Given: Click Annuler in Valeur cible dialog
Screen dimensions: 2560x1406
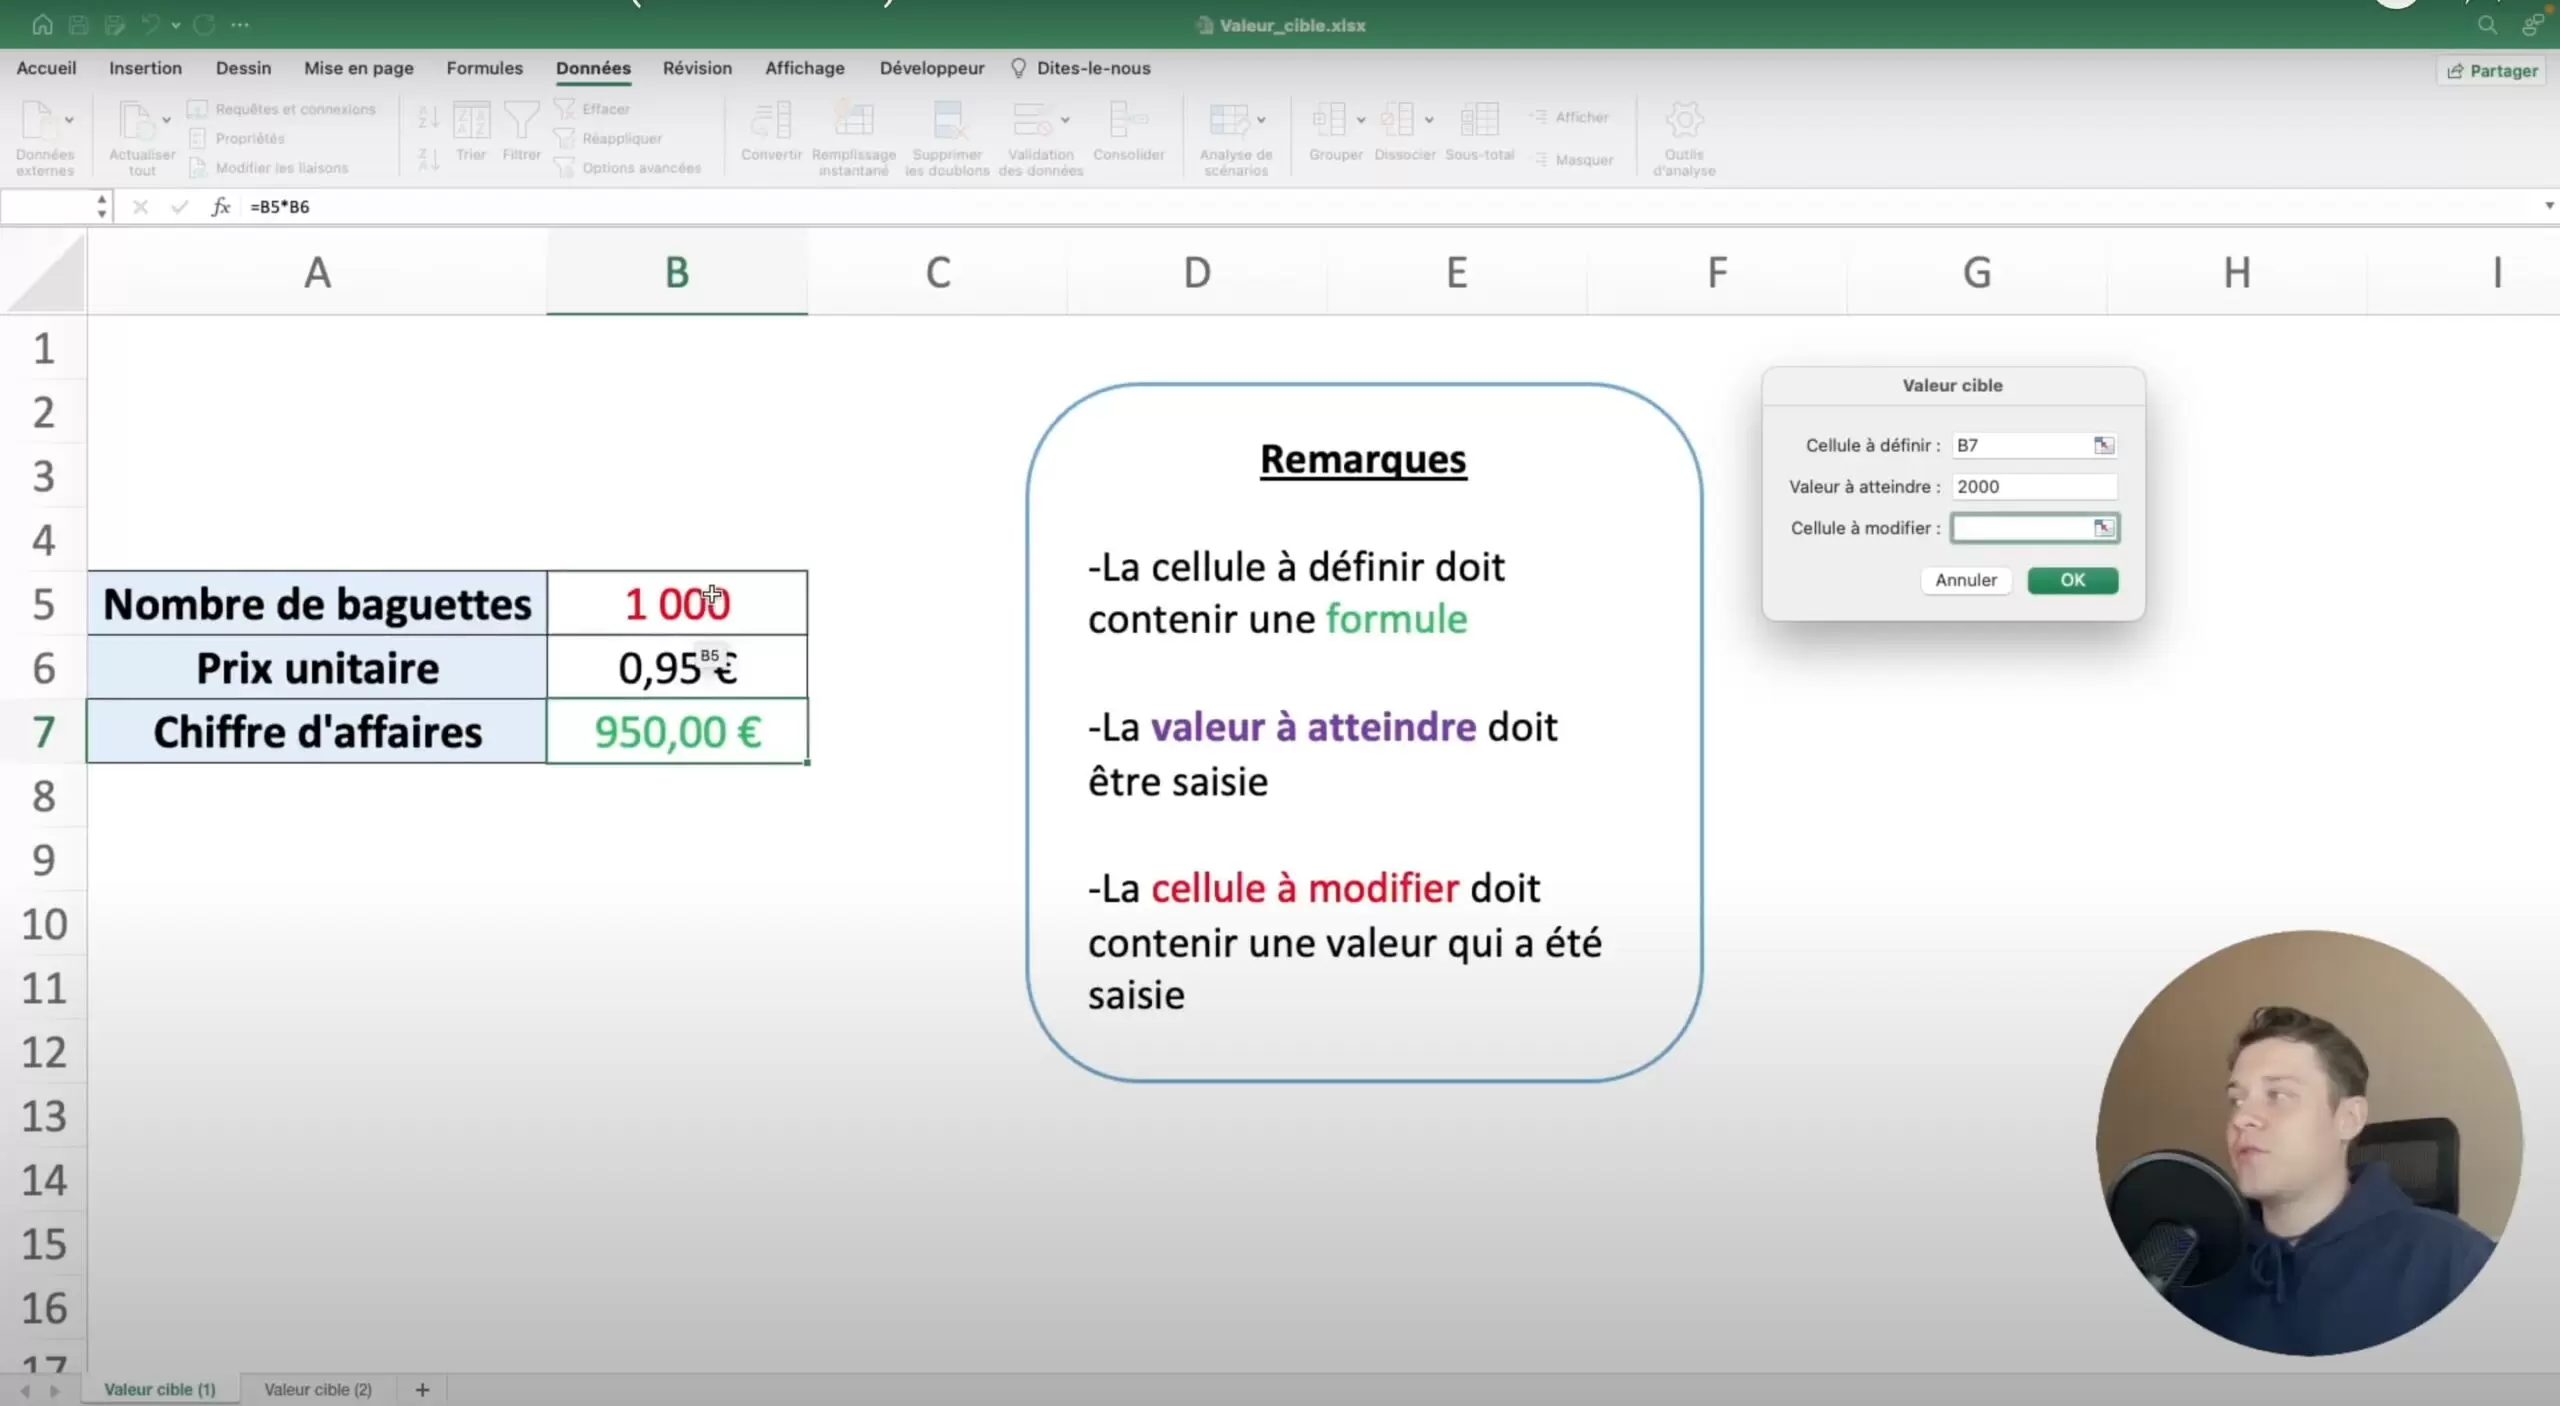Looking at the screenshot, I should pyautogui.click(x=1965, y=580).
